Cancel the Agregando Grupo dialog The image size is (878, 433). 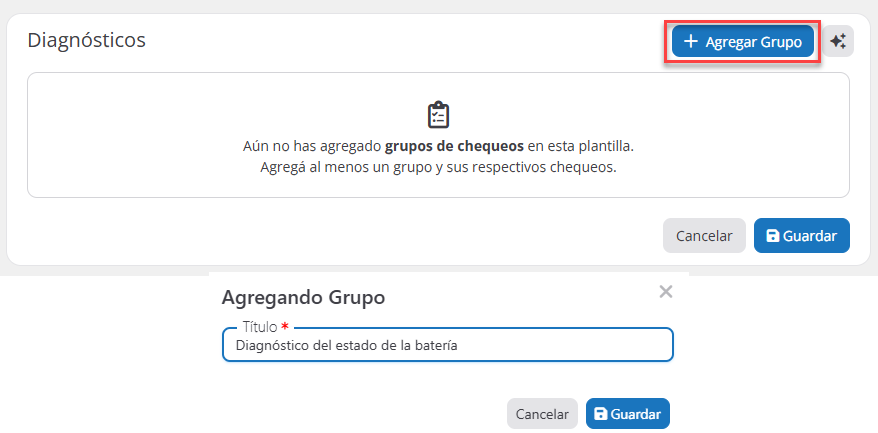click(542, 414)
